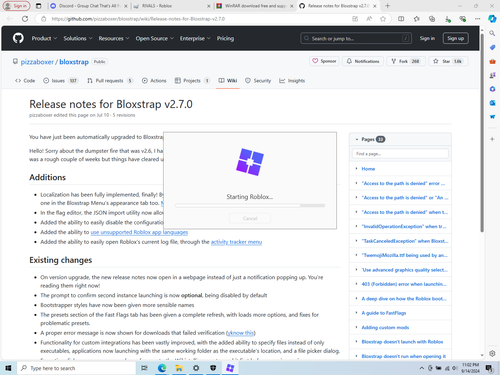Screen dimensions: 500x375
Task: Open the Actions tab
Action: 154,81
